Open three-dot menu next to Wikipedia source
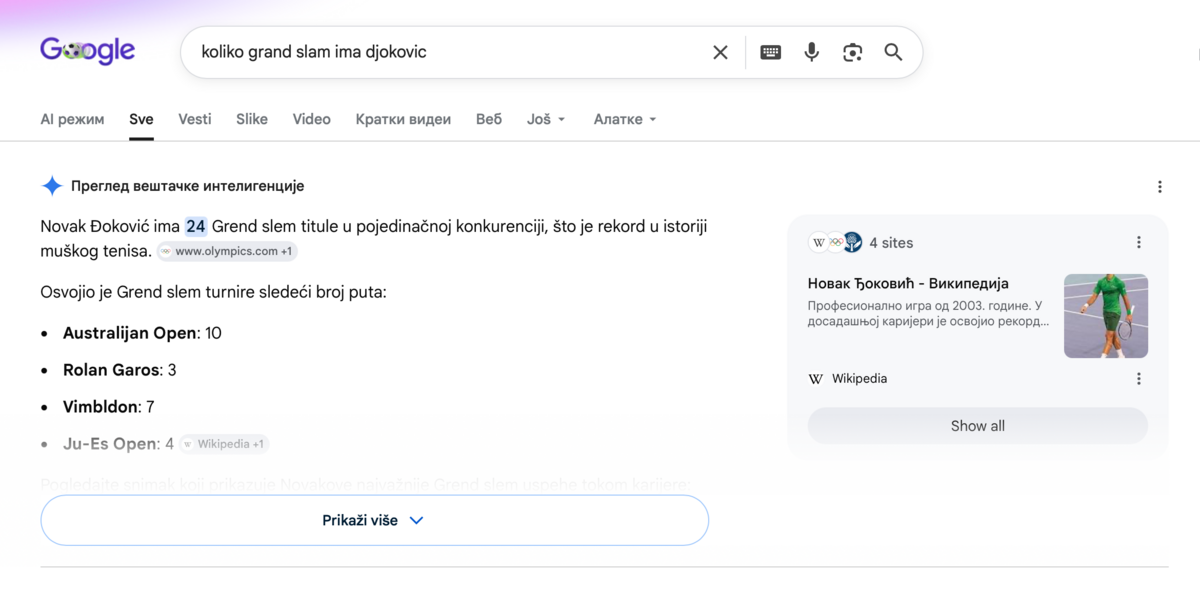 (x=1138, y=379)
